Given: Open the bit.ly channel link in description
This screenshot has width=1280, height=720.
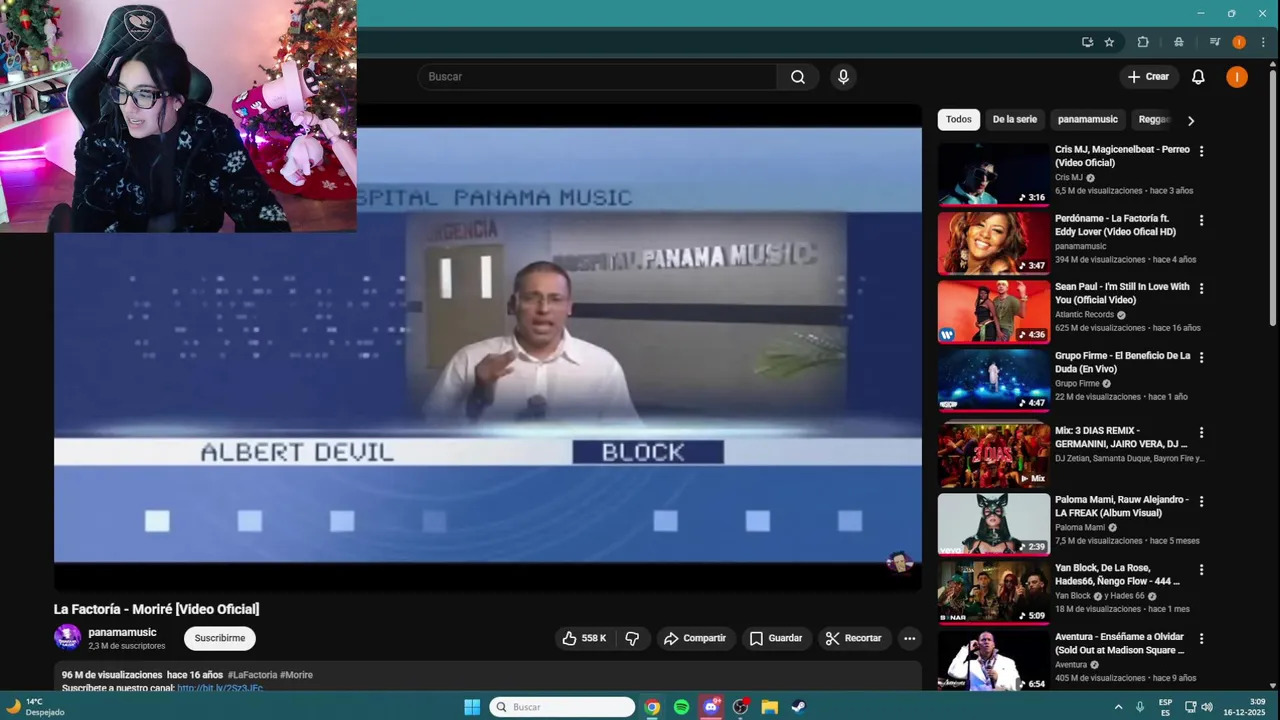Looking at the screenshot, I should (x=220, y=688).
